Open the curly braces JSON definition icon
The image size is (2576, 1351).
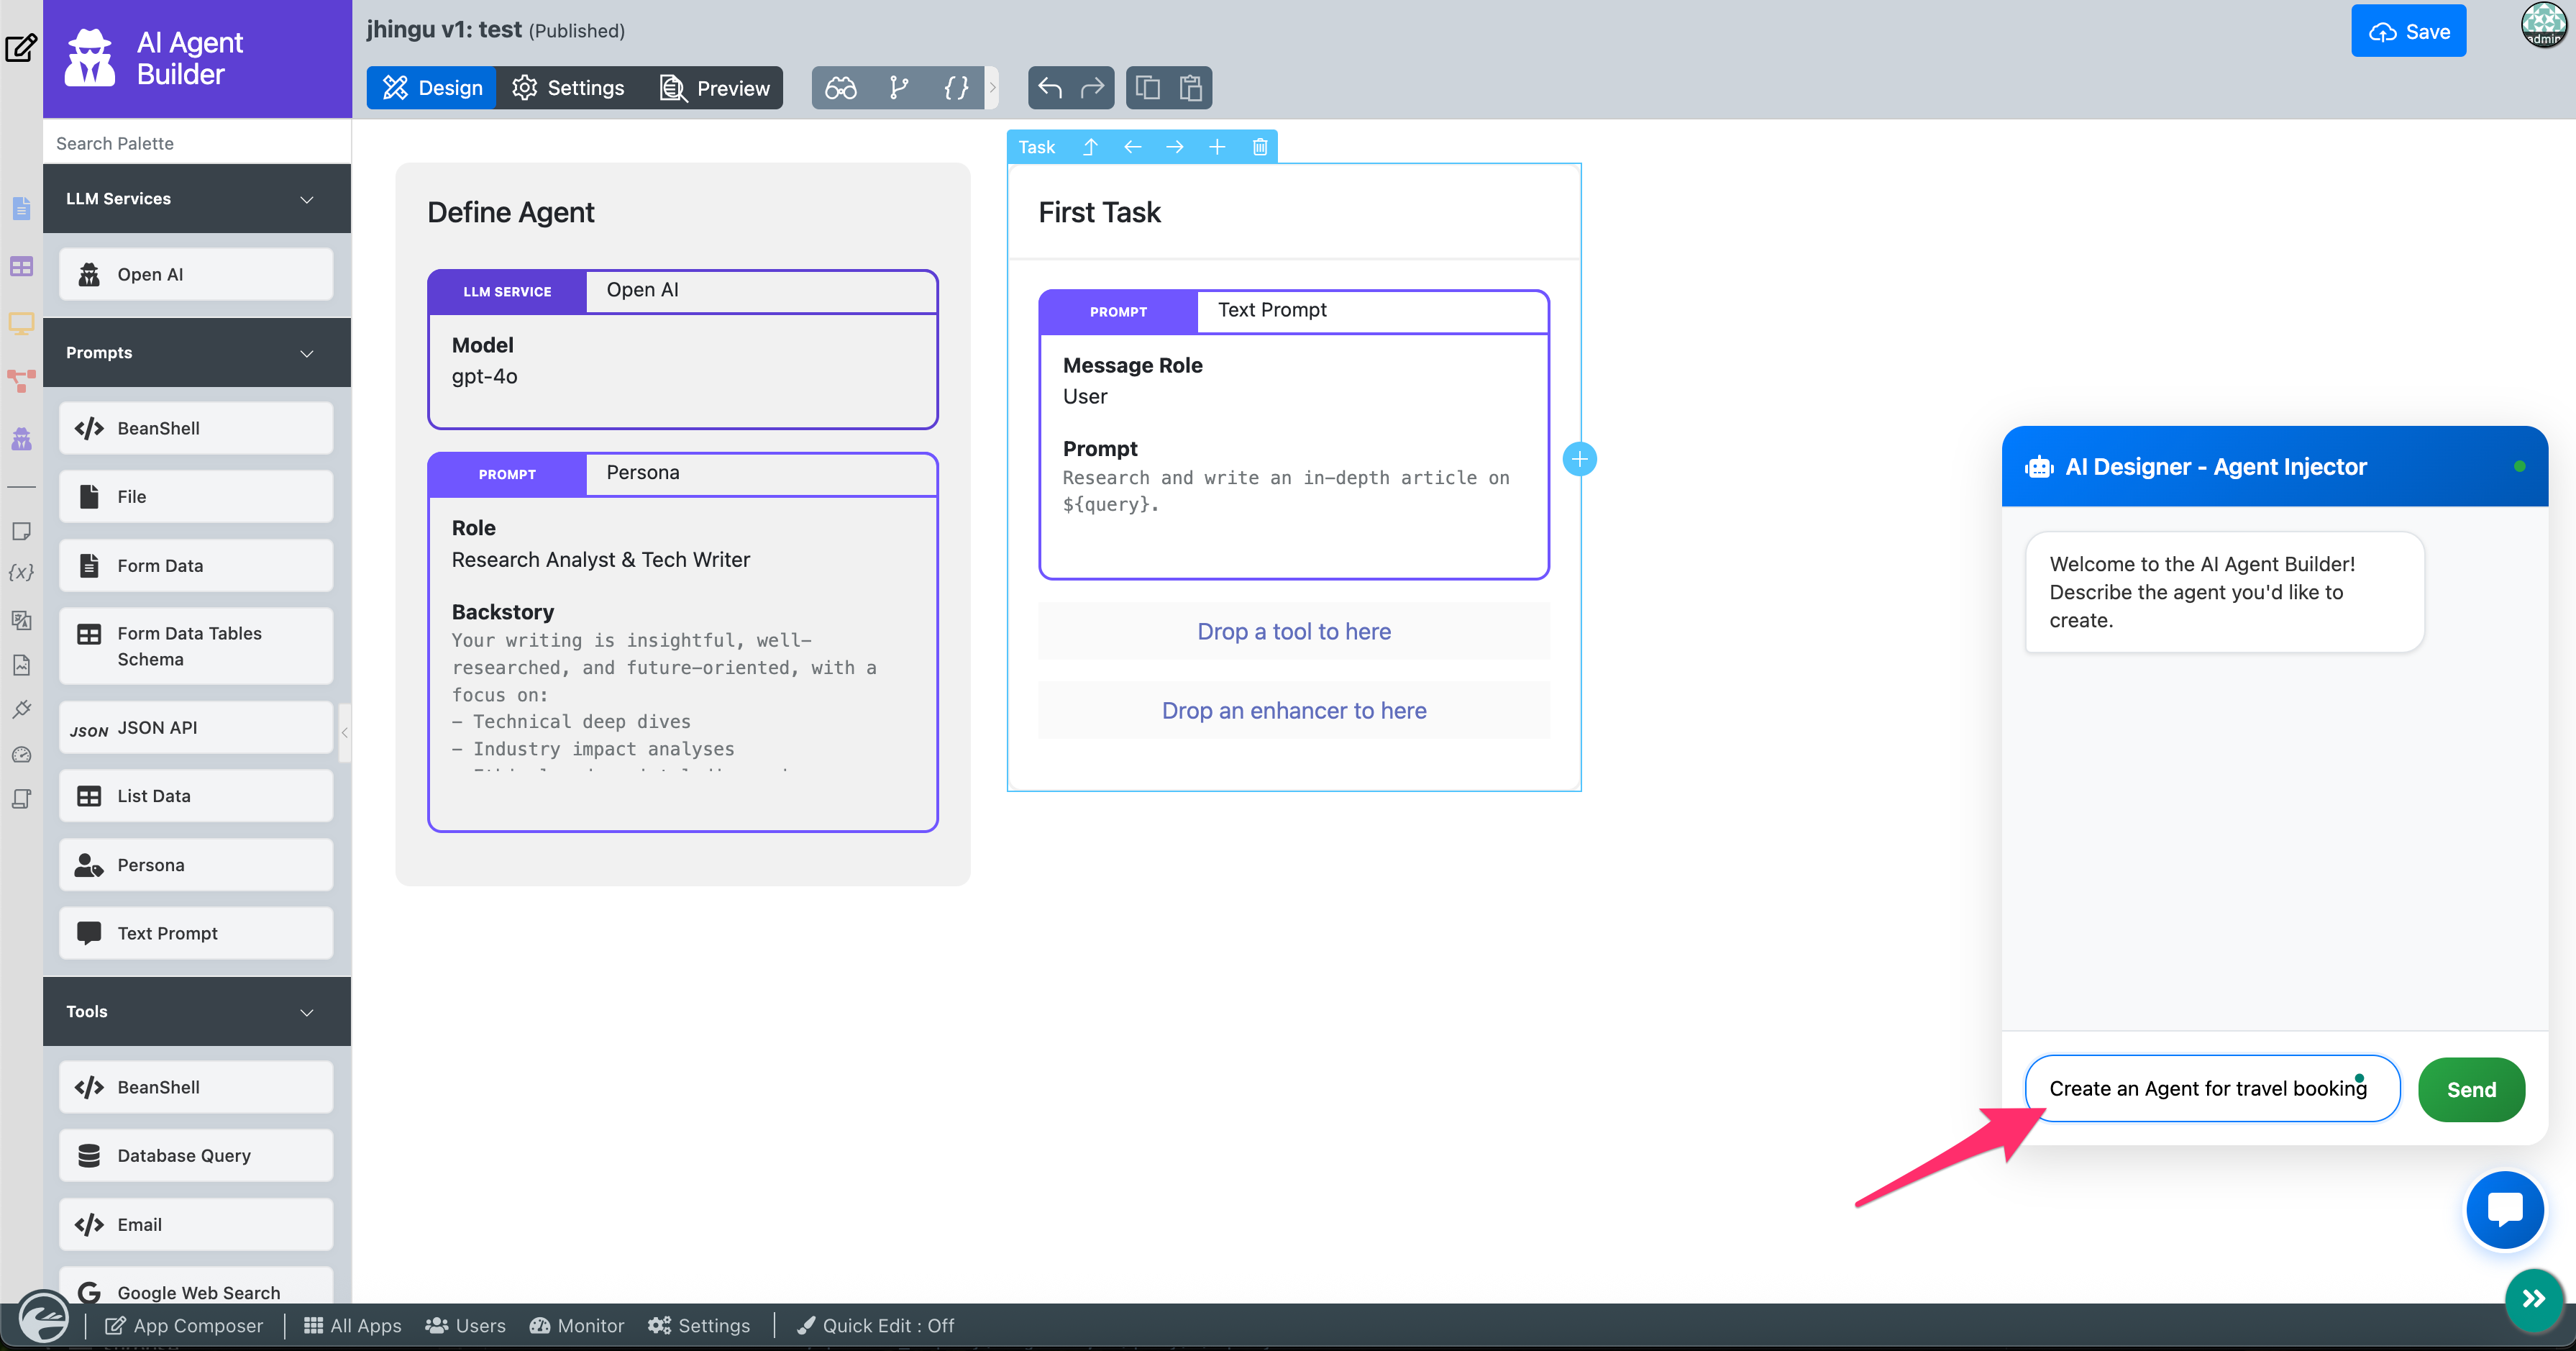956,88
